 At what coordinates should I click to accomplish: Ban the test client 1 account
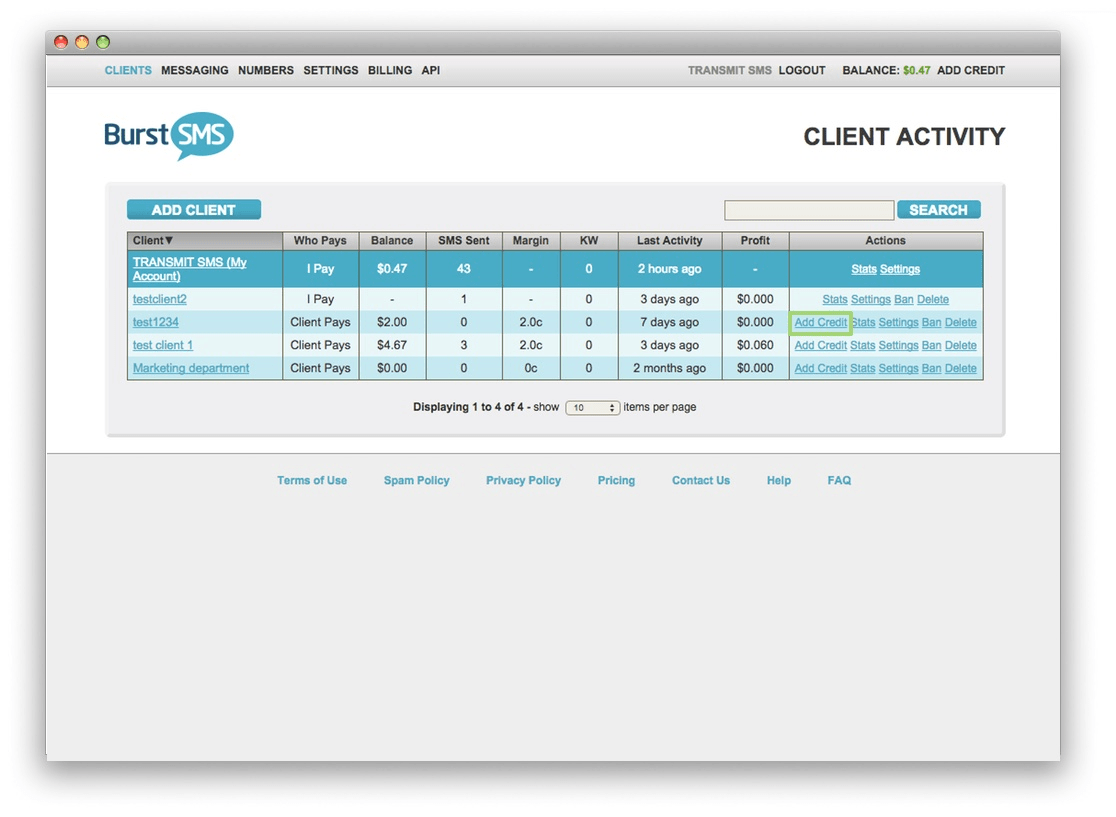[x=931, y=346]
